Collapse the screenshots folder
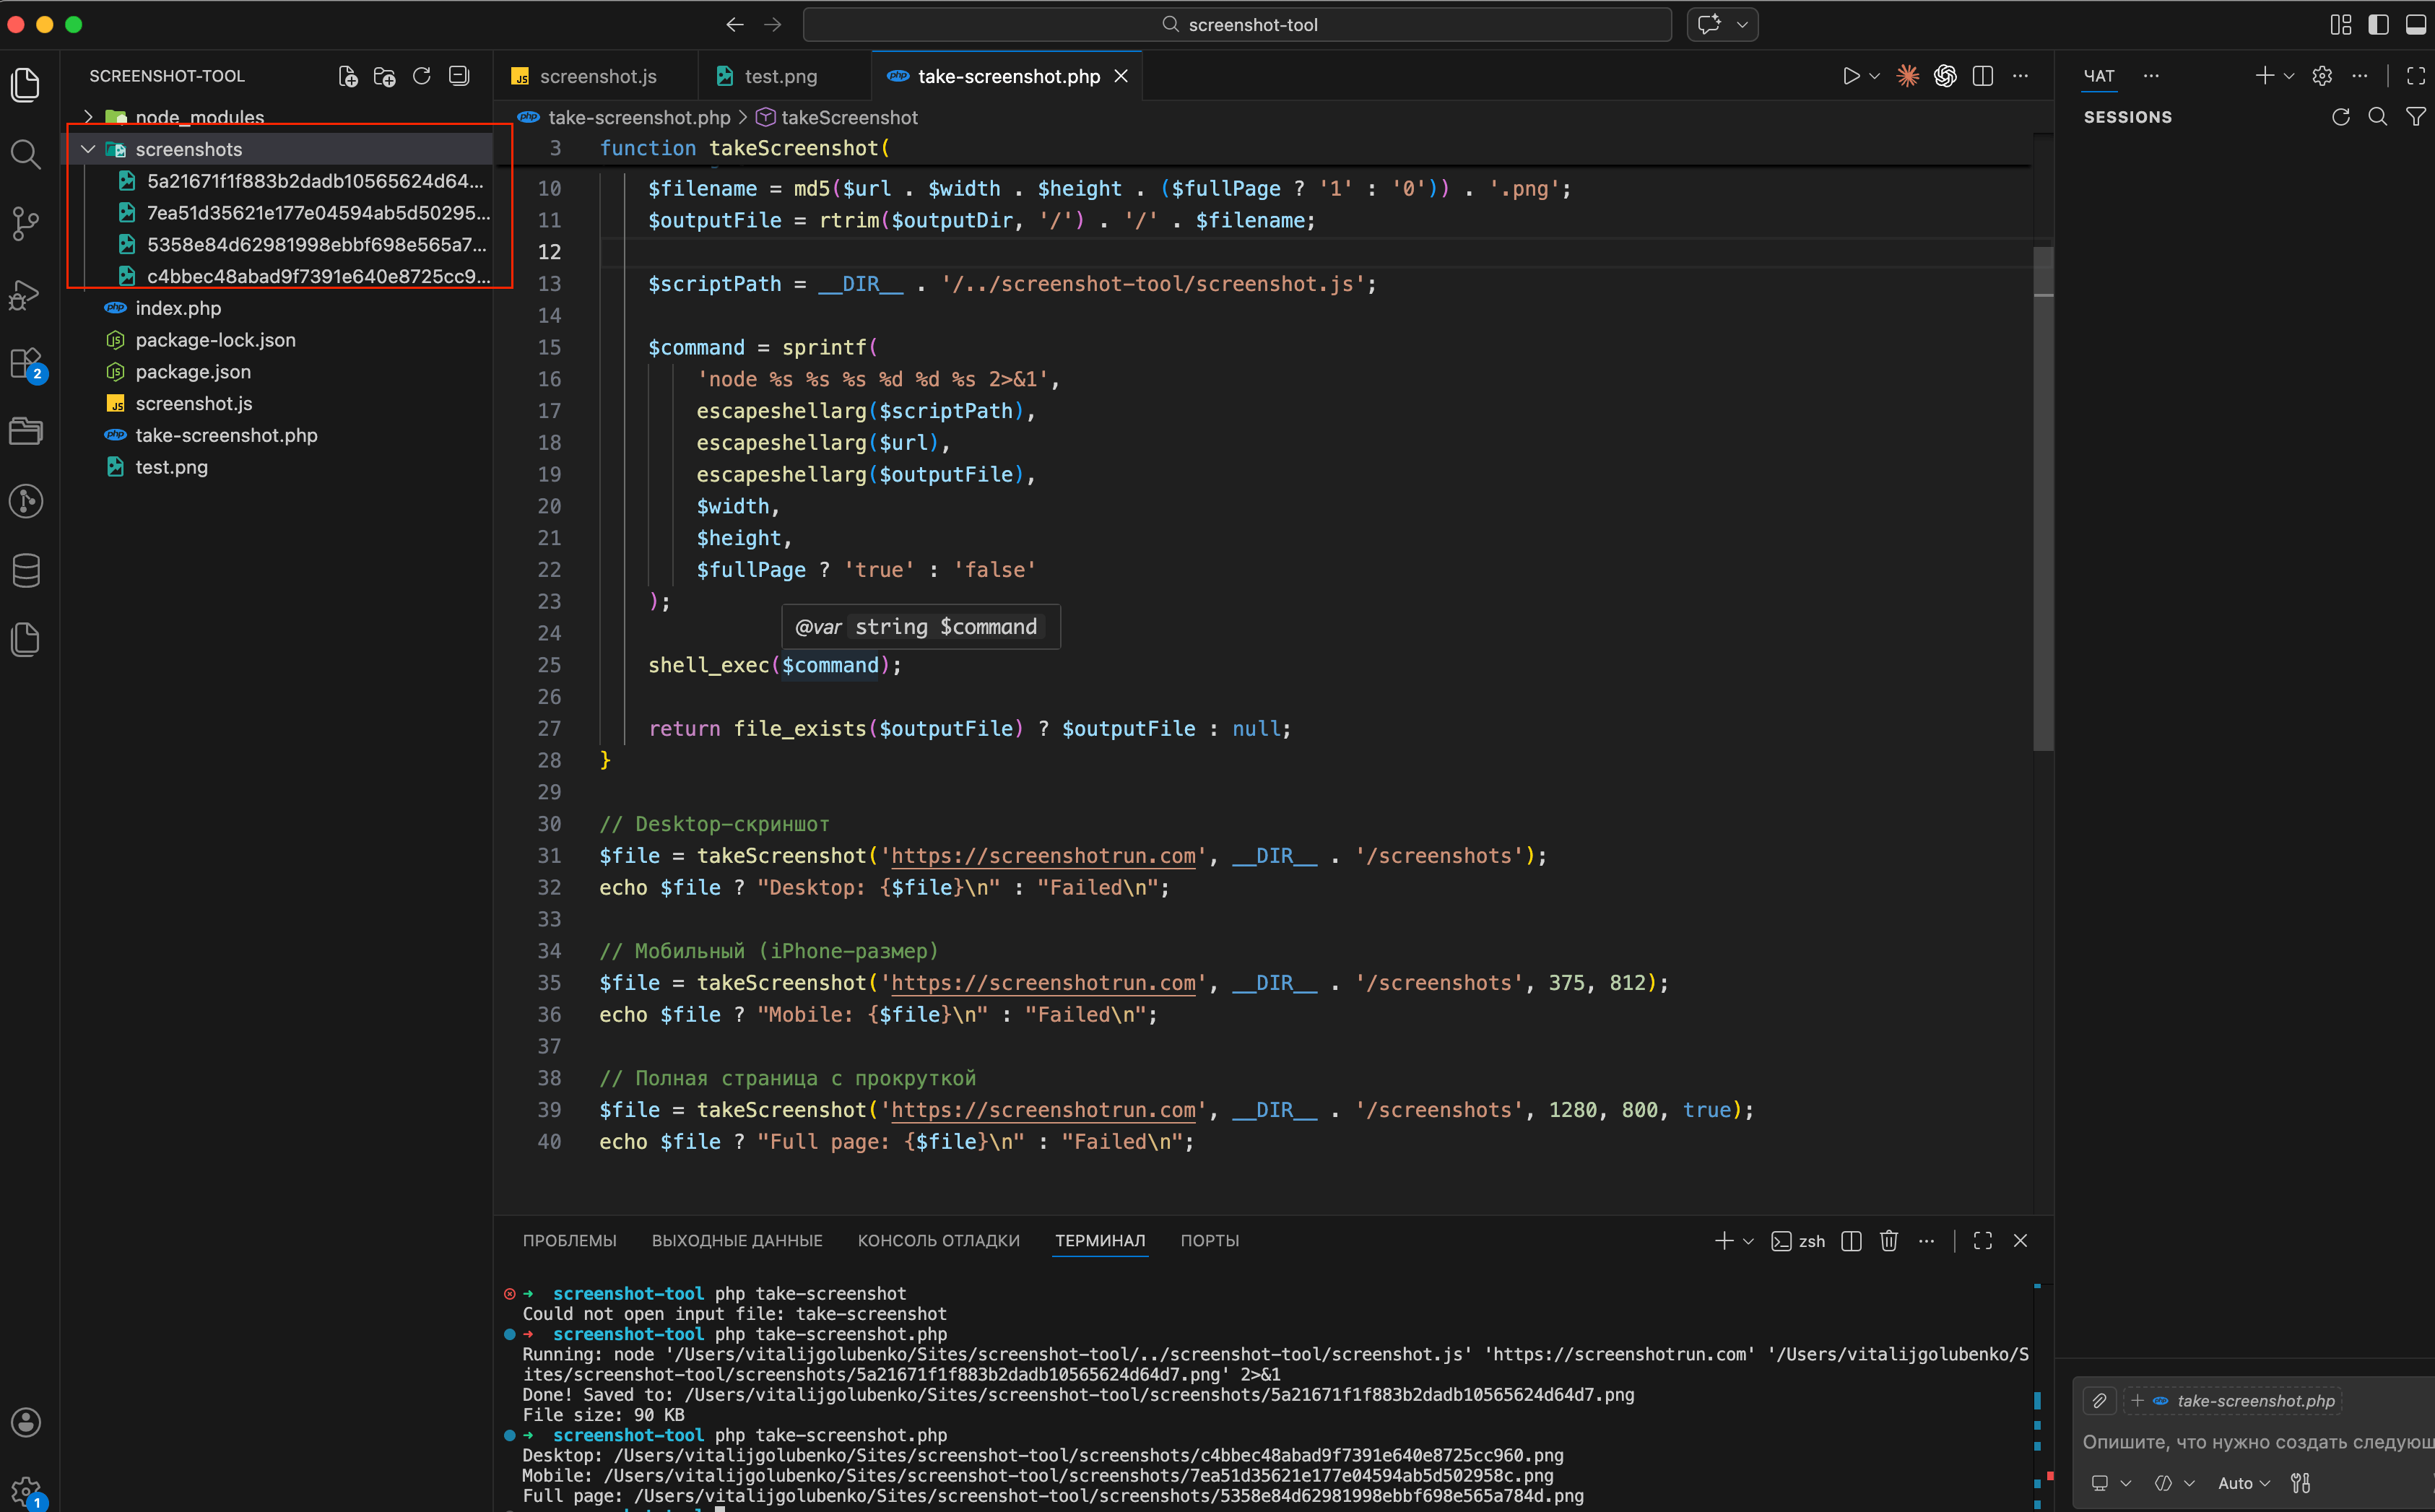The image size is (2435, 1512). 88,149
